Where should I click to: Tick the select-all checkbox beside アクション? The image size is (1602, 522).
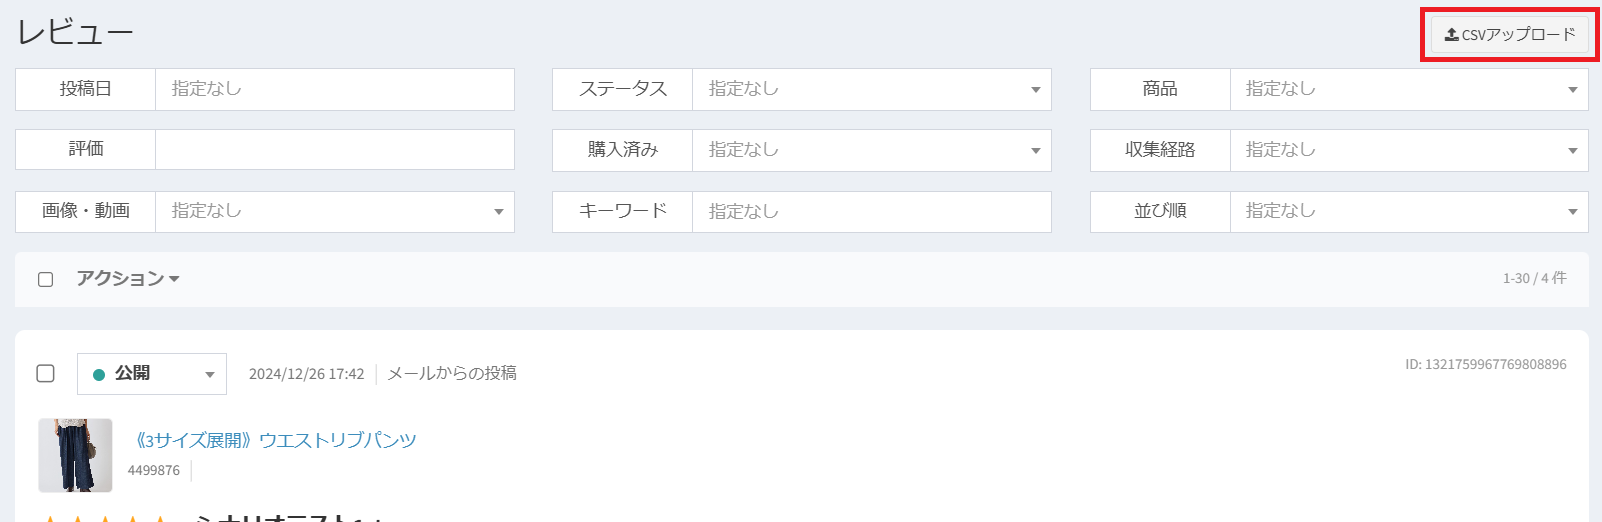pyautogui.click(x=46, y=279)
